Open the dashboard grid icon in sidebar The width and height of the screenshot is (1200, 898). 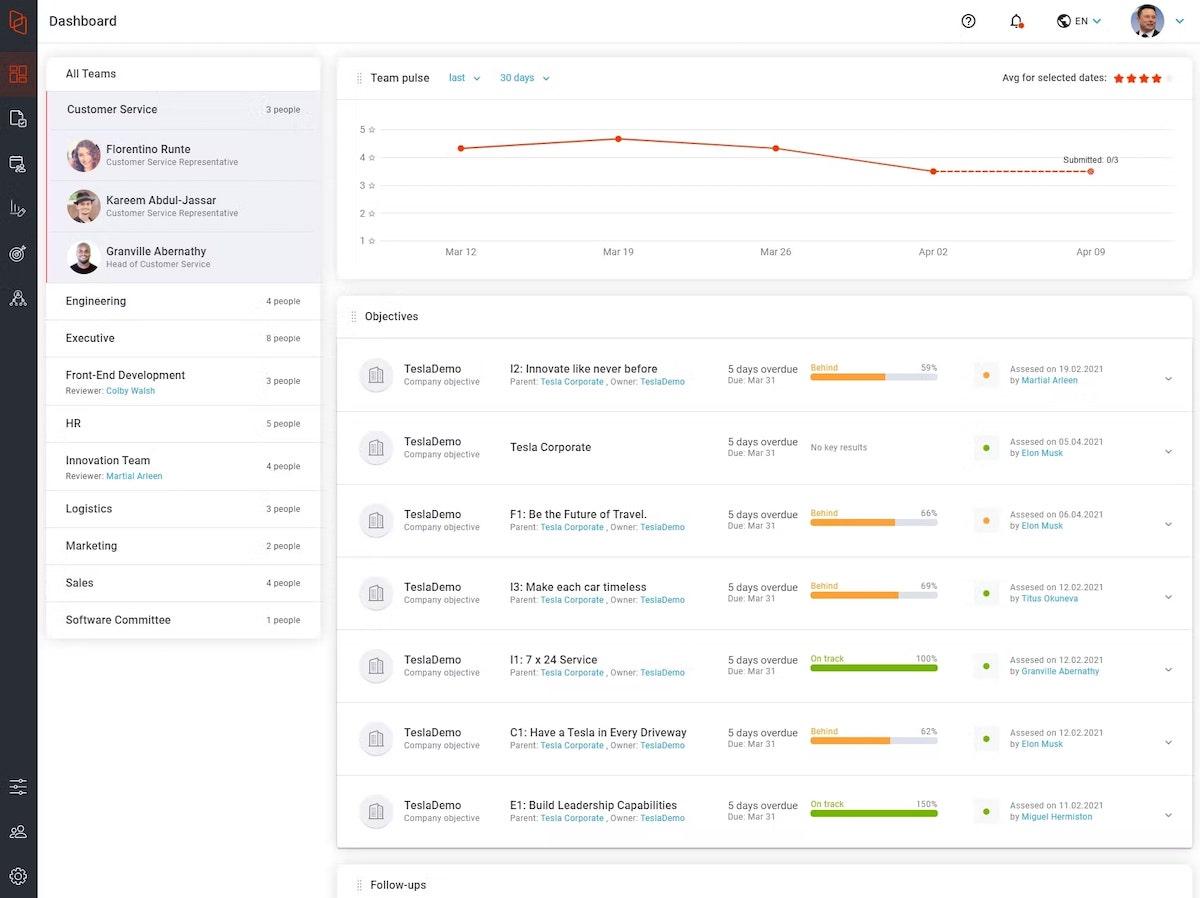pyautogui.click(x=18, y=74)
